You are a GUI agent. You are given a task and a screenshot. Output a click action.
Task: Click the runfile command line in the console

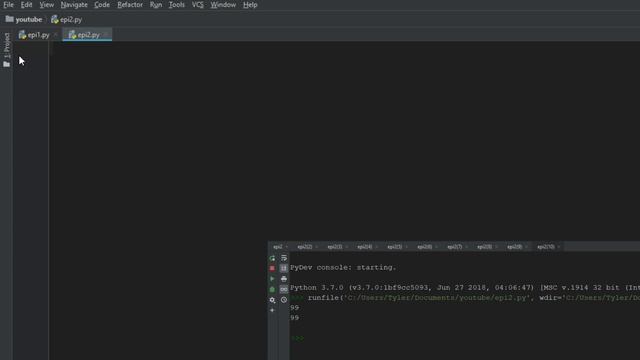465,298
